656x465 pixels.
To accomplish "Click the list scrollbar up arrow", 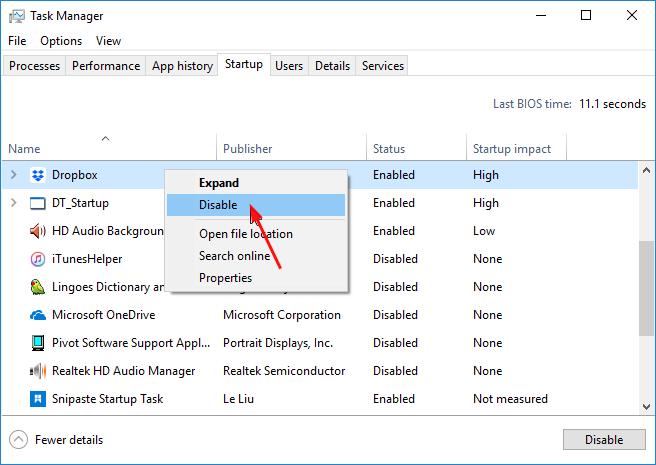I will tap(646, 170).
